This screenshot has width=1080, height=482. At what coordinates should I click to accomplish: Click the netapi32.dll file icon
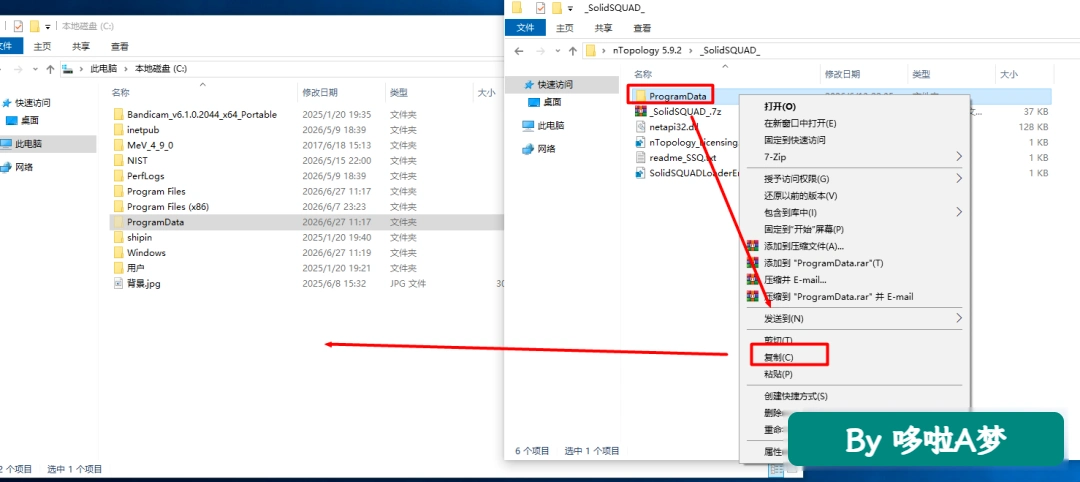tap(641, 127)
